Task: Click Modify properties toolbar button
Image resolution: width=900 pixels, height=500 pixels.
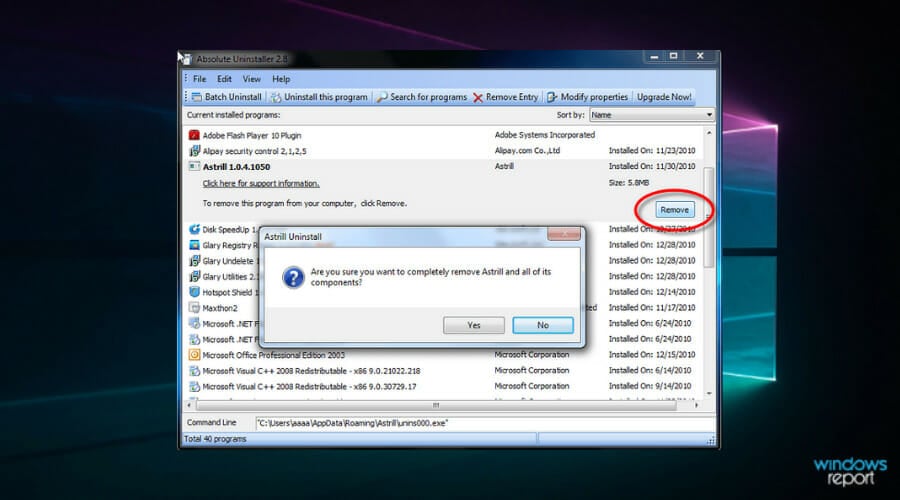Action: point(587,97)
